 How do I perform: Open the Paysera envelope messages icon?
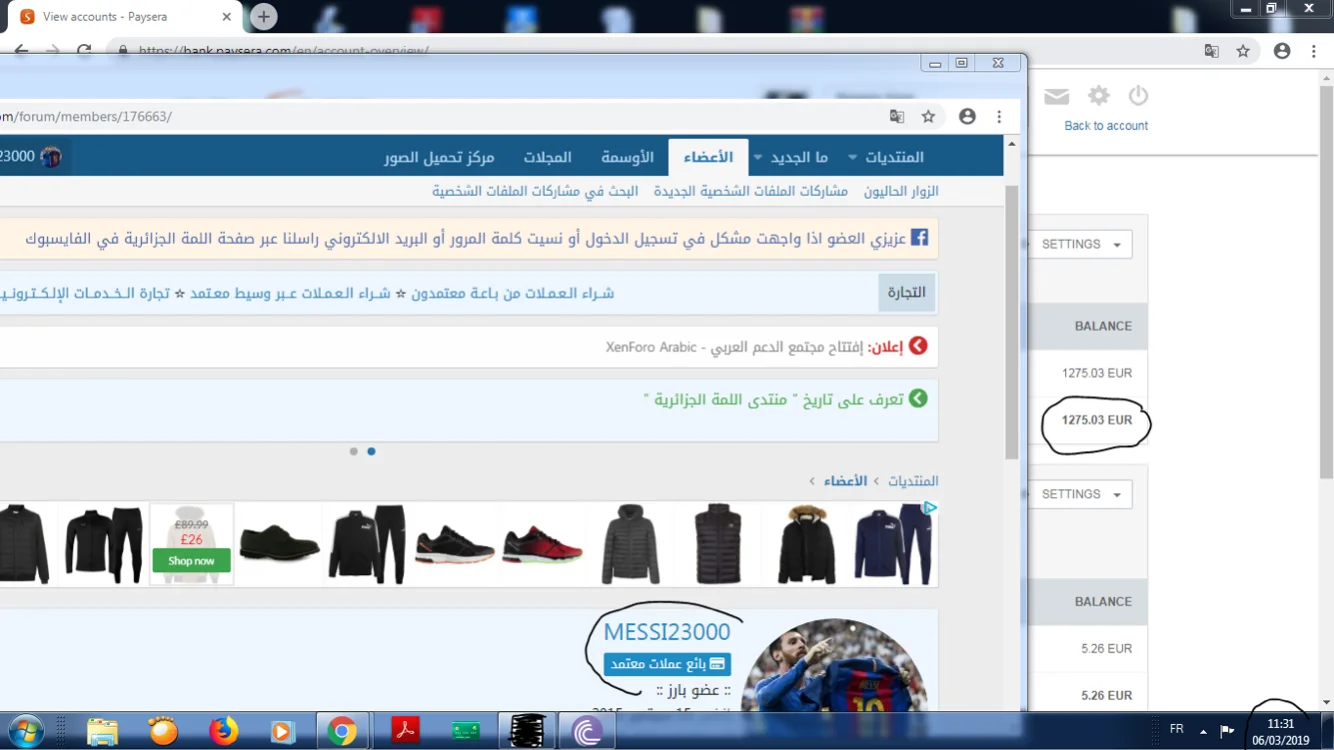tap(1057, 96)
